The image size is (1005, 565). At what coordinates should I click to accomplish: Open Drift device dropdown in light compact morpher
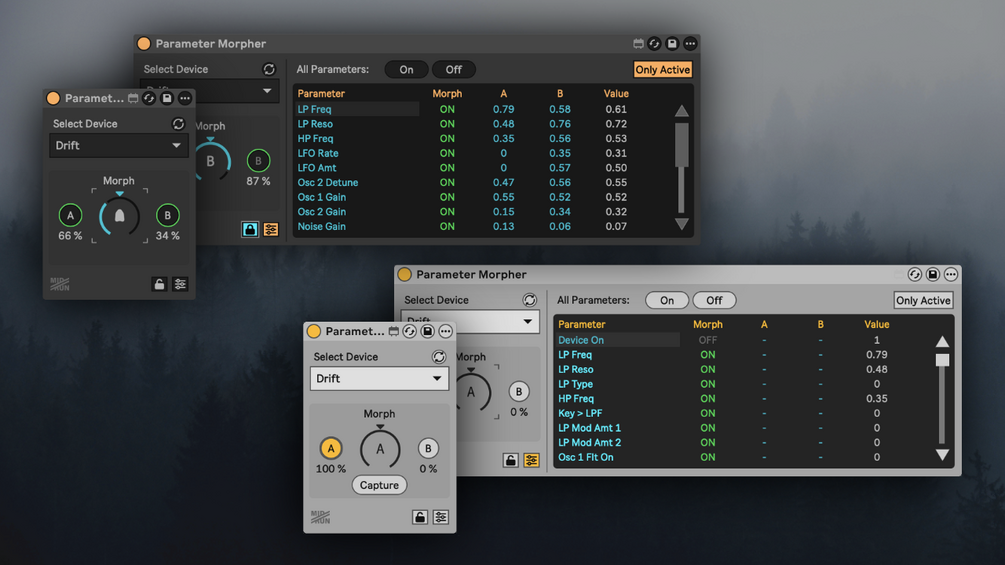pos(379,379)
